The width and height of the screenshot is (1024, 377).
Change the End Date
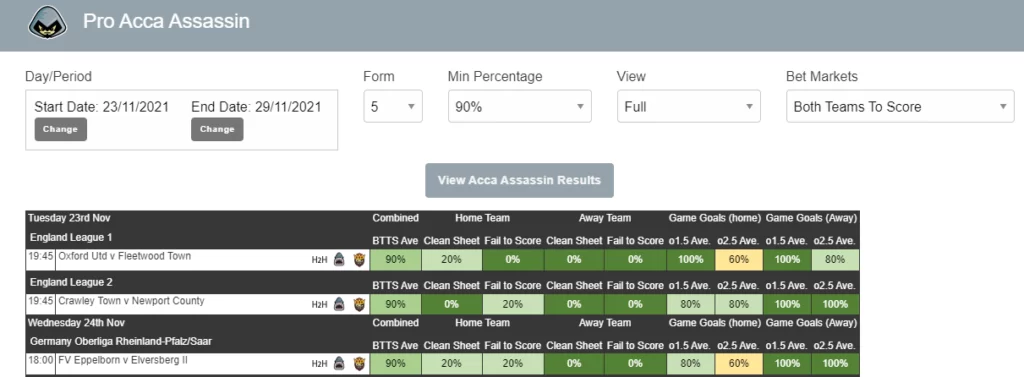[217, 129]
